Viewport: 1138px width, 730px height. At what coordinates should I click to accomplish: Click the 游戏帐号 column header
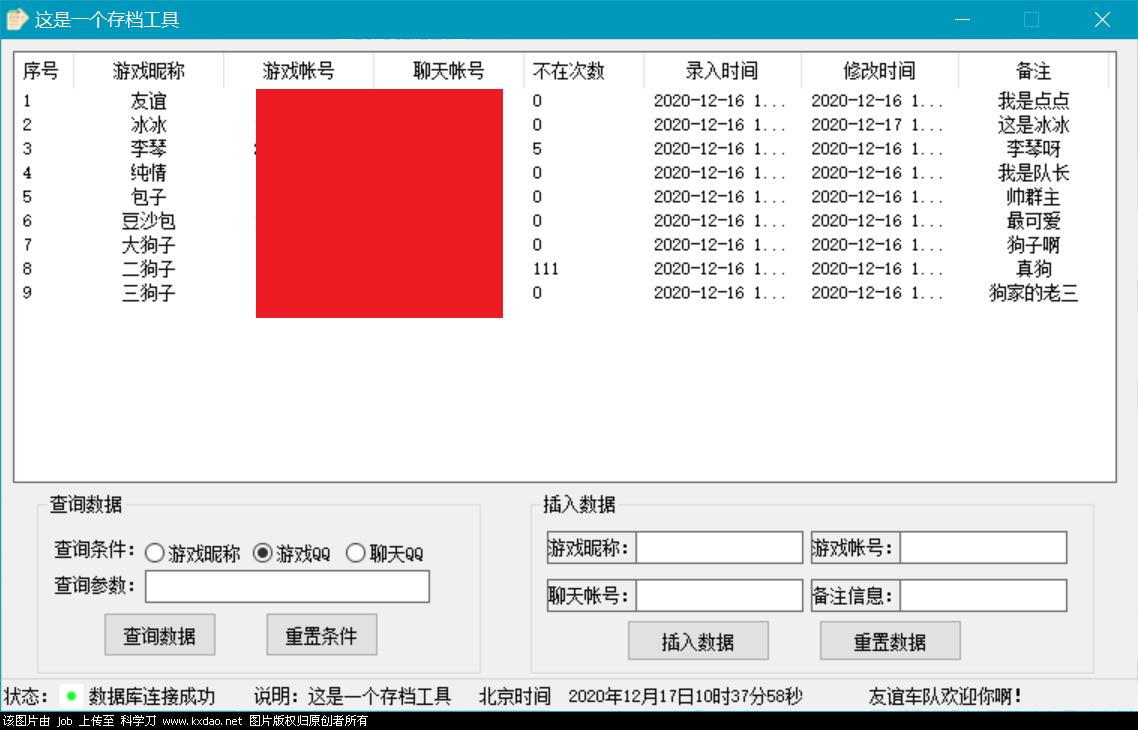[298, 71]
